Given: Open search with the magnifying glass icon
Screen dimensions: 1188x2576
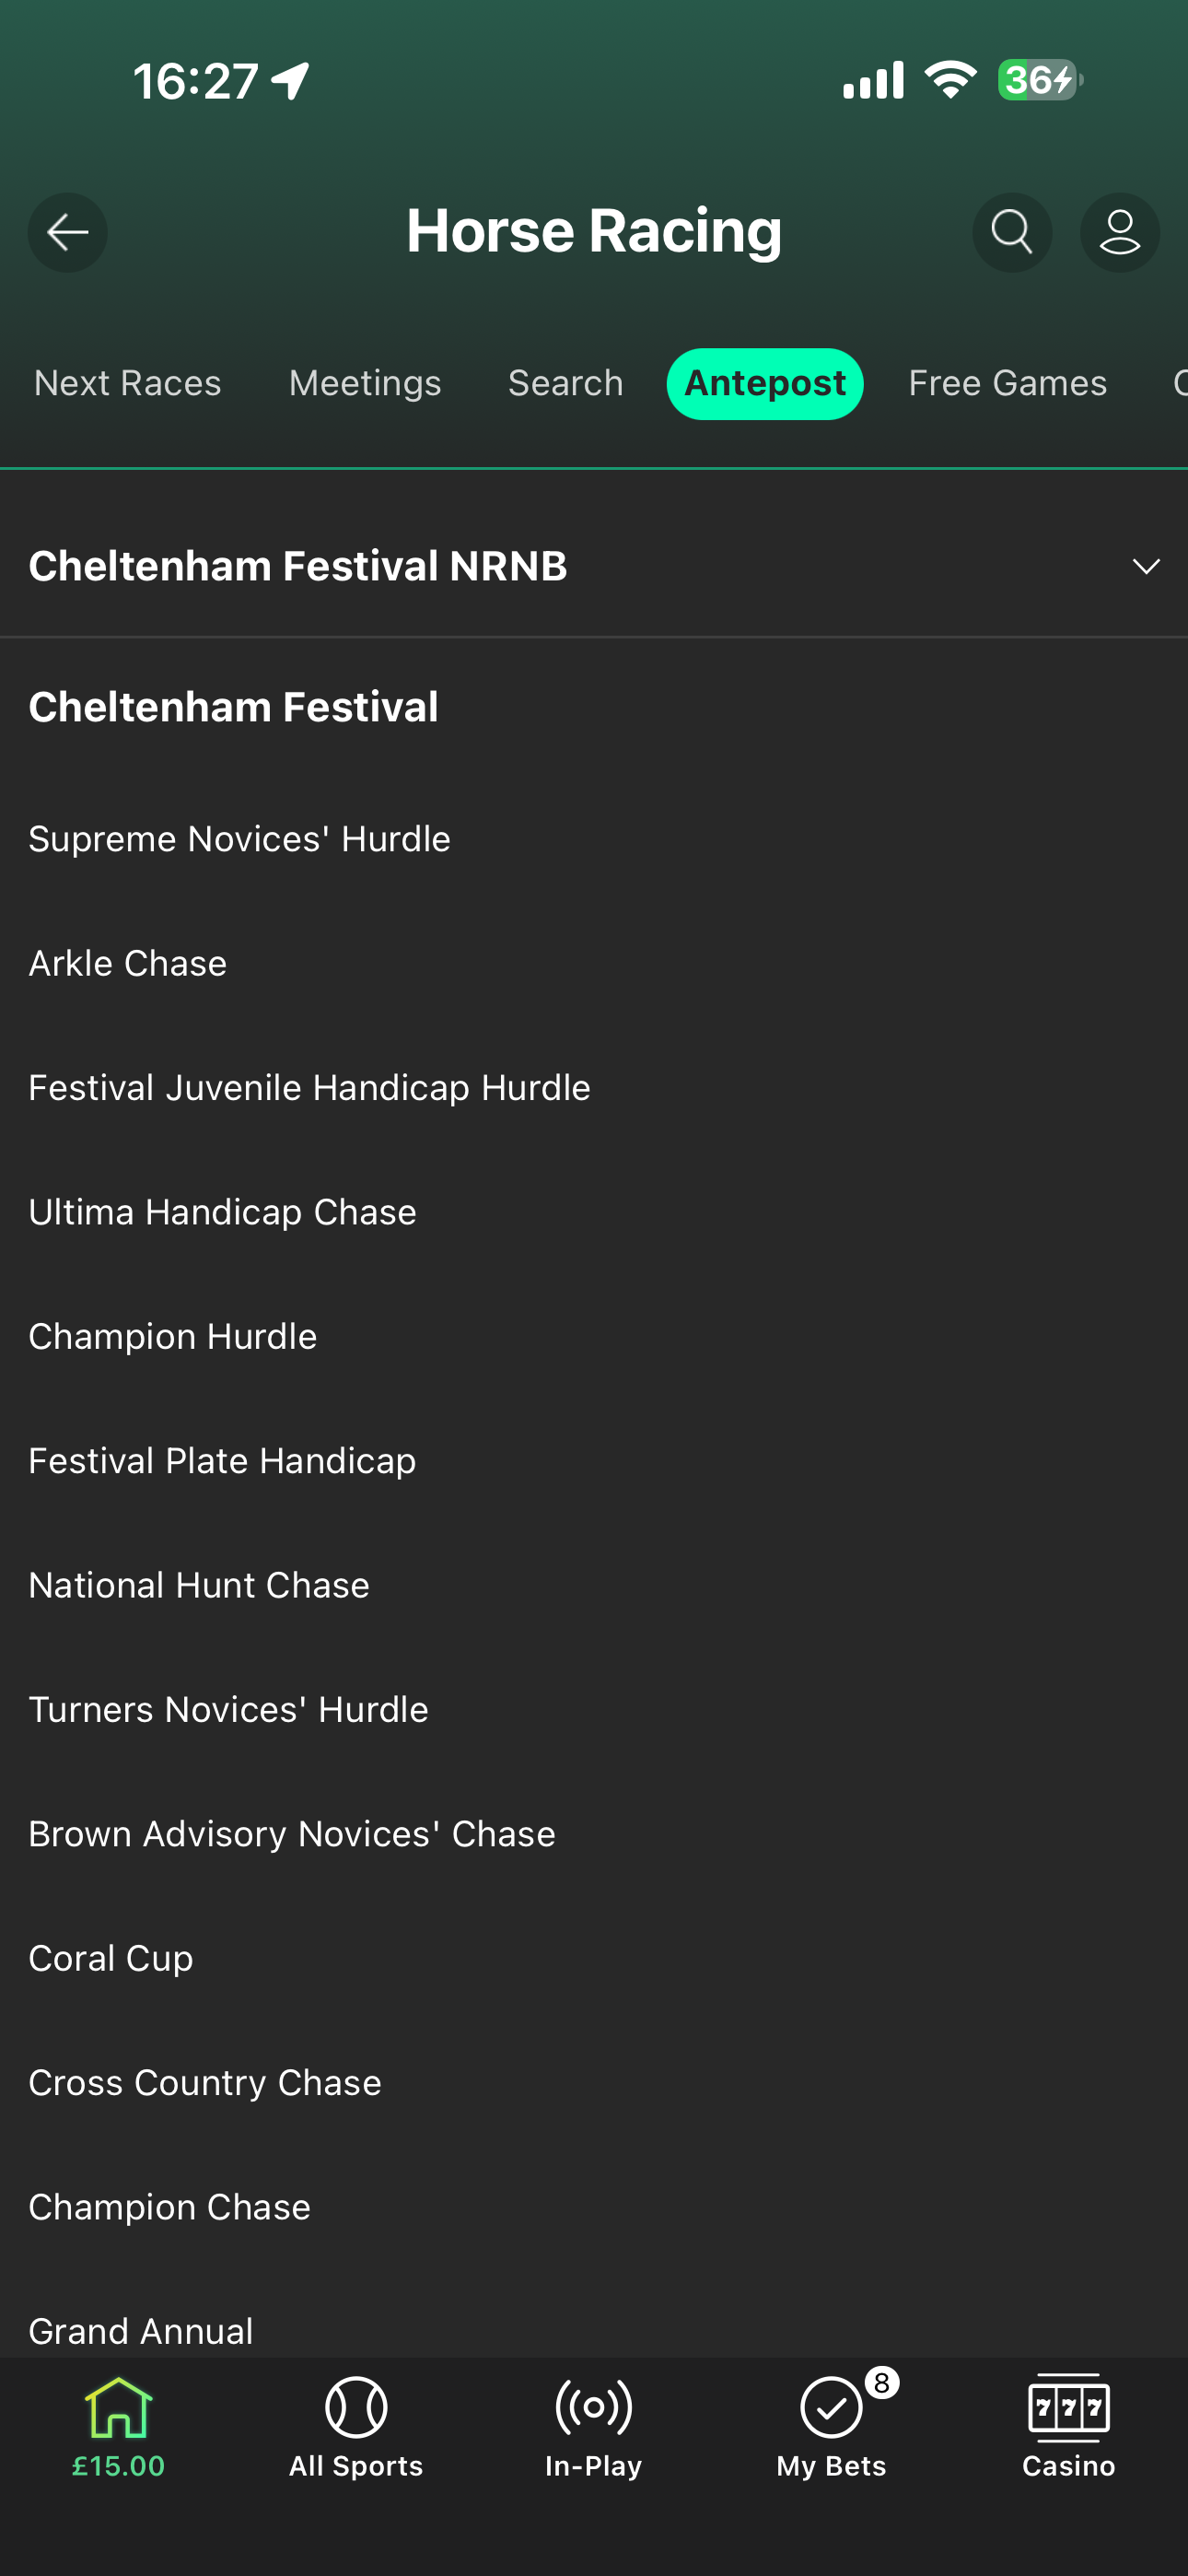Looking at the screenshot, I should coord(1011,233).
